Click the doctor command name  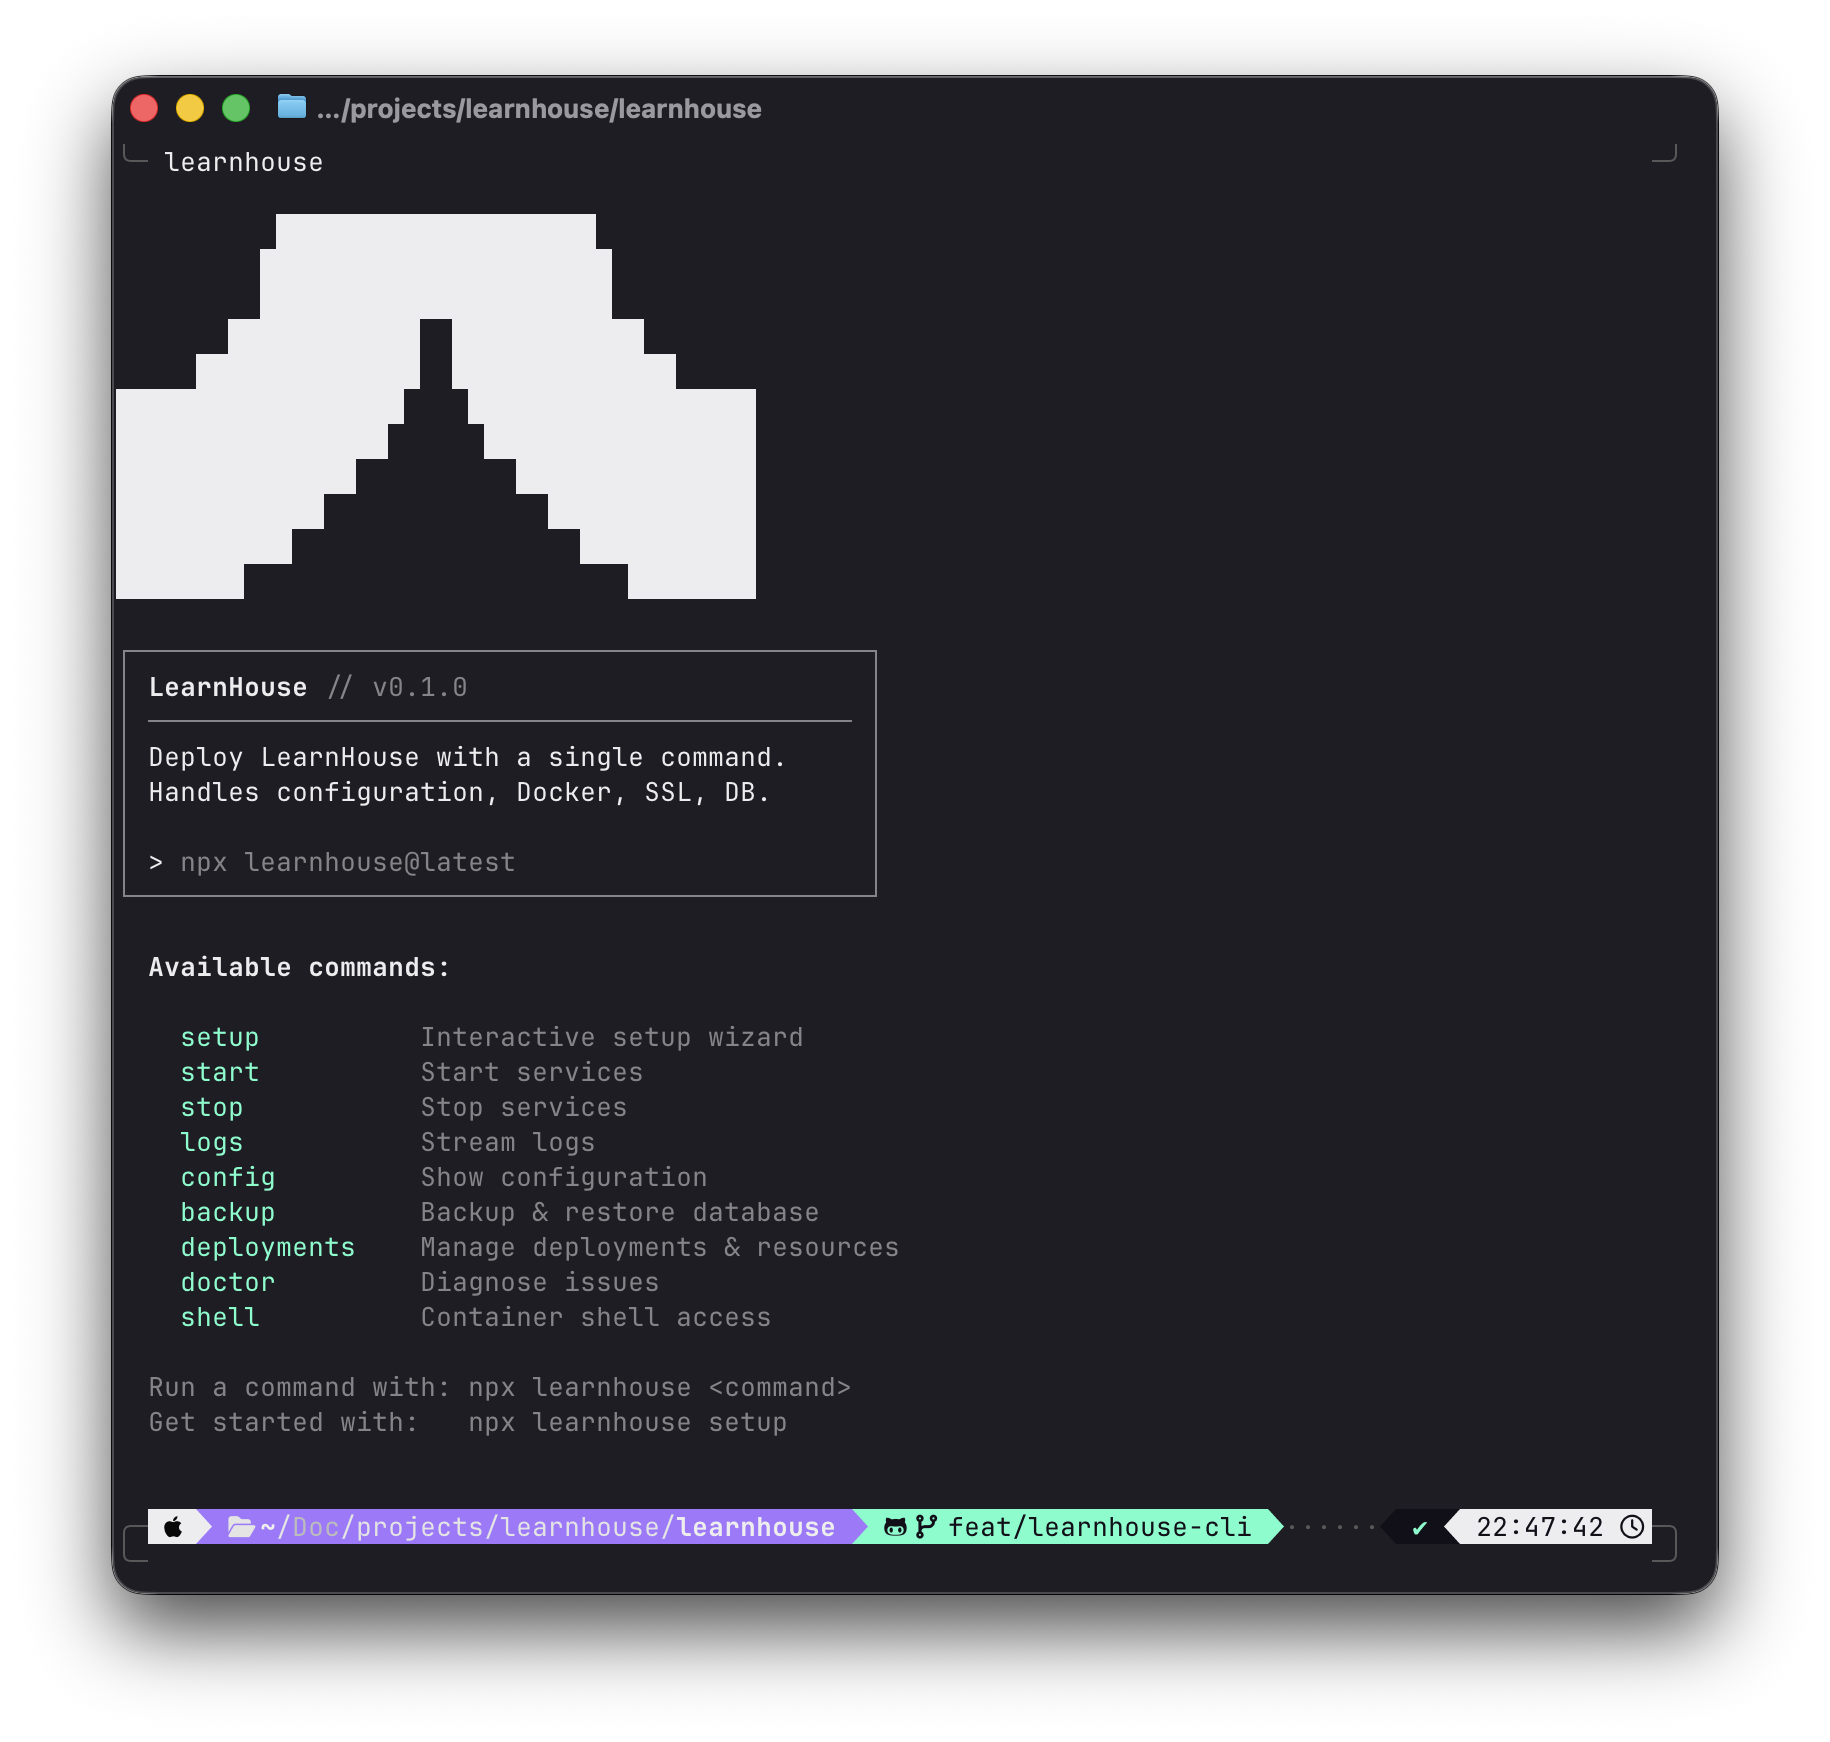[x=228, y=1283]
